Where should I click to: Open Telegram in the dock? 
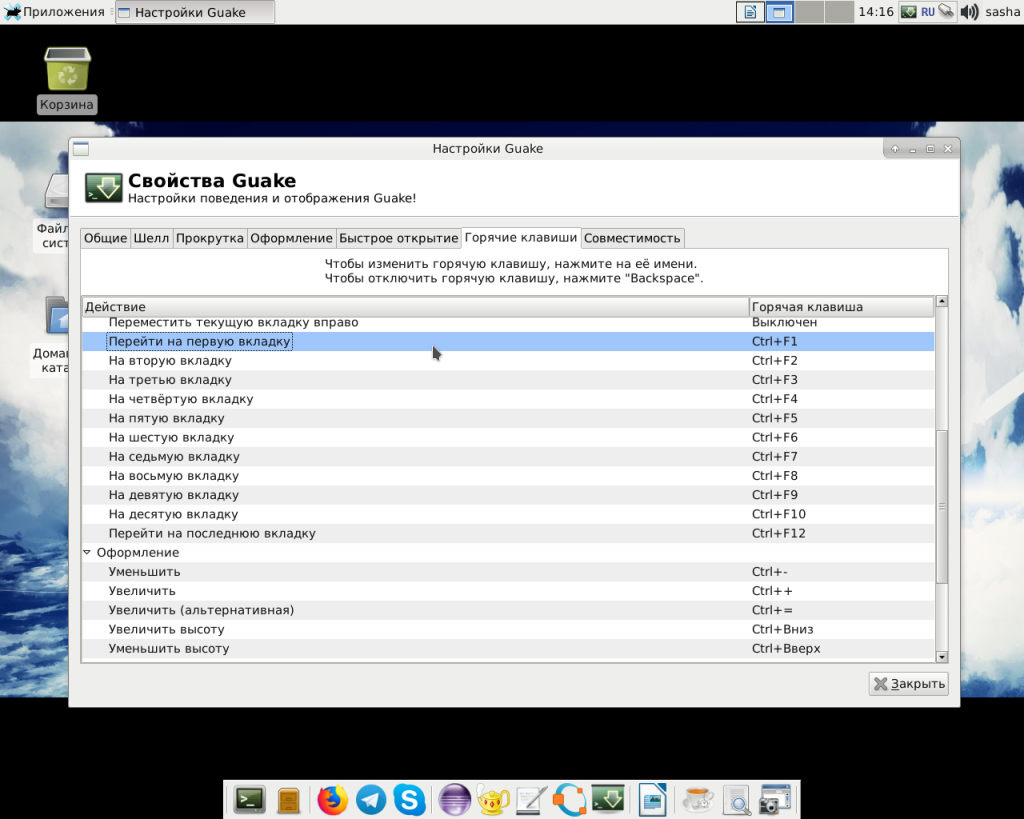[371, 799]
